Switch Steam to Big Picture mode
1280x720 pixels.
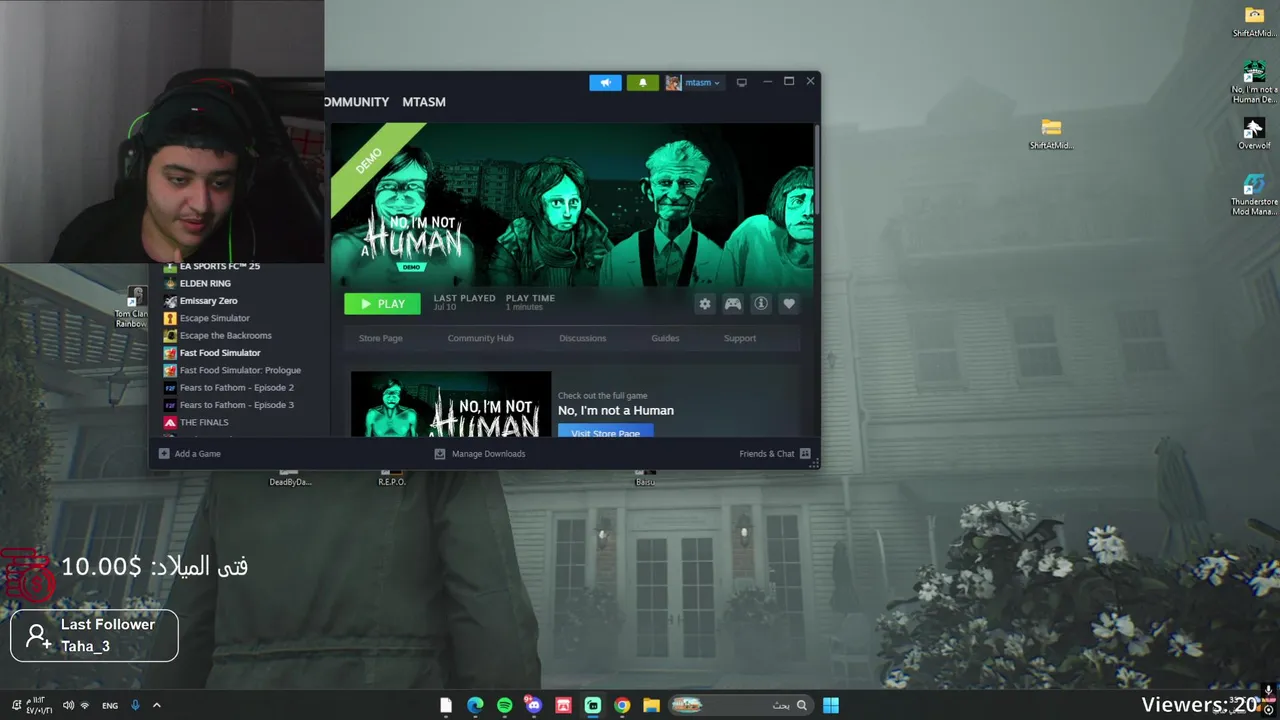741,82
